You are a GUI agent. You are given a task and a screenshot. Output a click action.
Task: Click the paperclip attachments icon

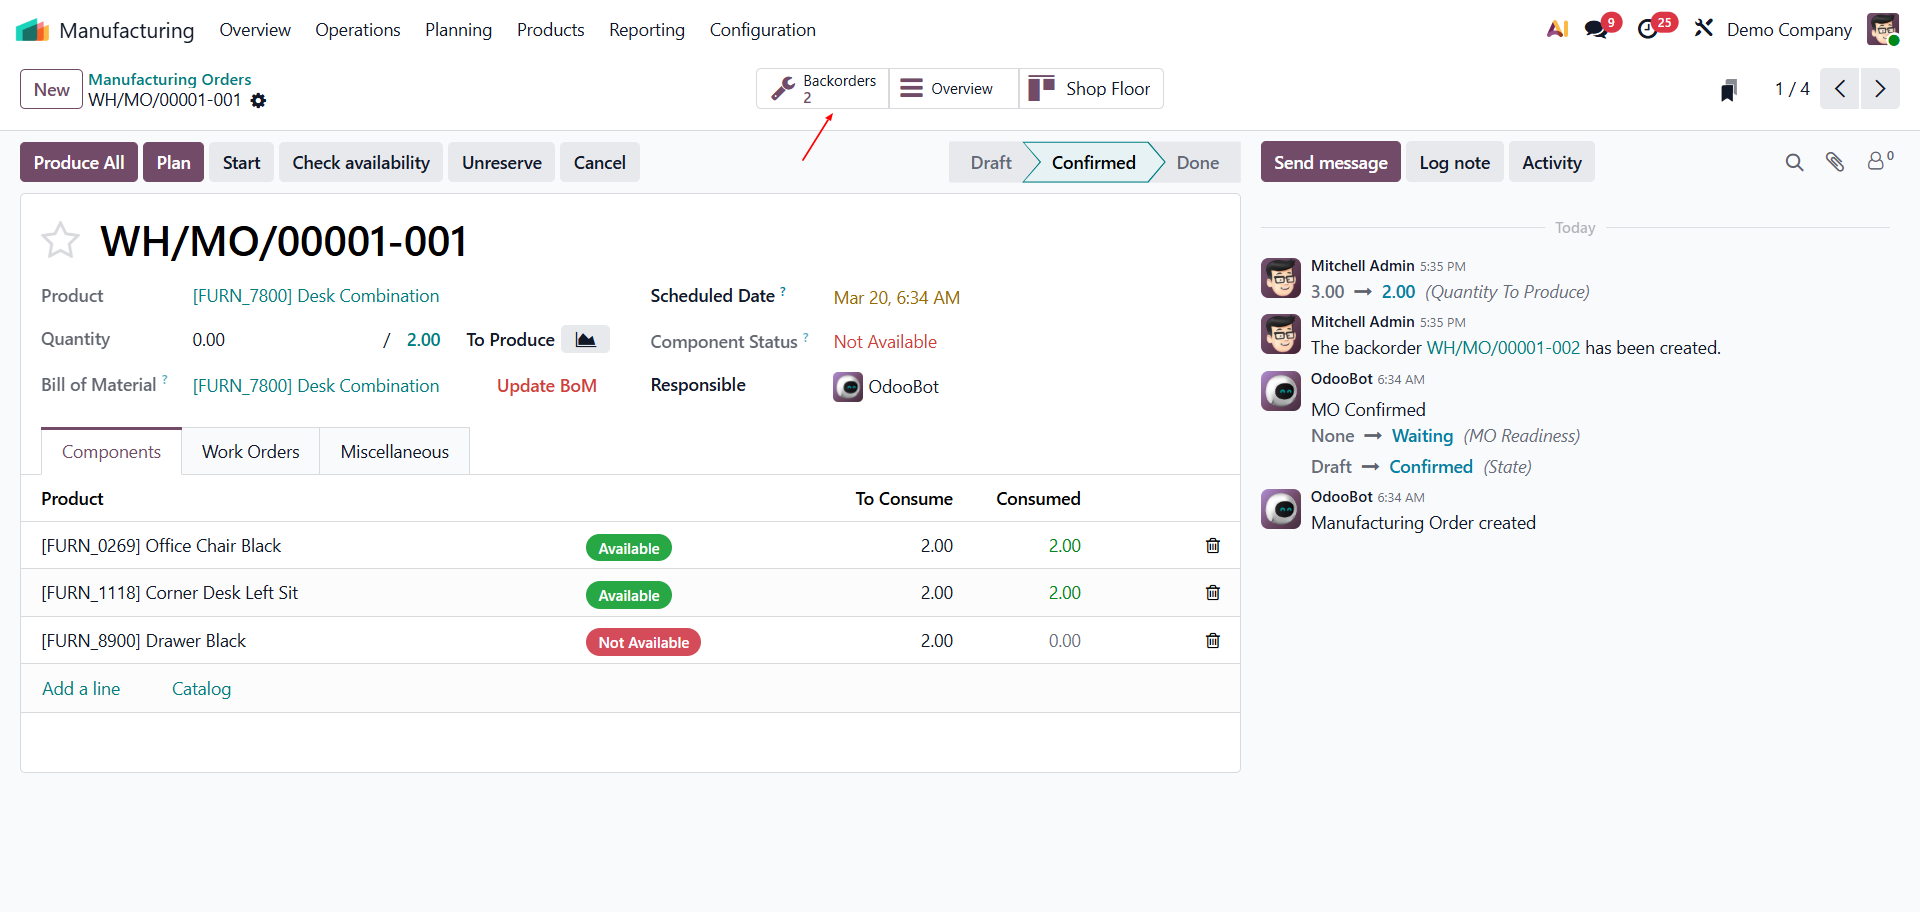pos(1834,162)
